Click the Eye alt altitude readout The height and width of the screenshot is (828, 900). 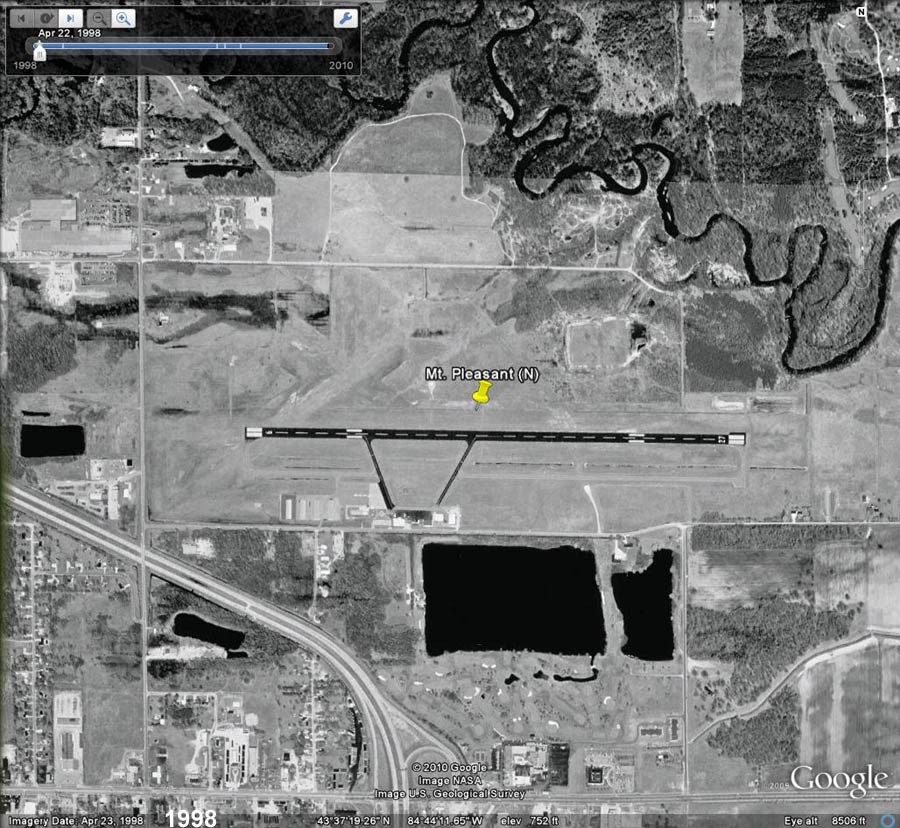(839, 820)
